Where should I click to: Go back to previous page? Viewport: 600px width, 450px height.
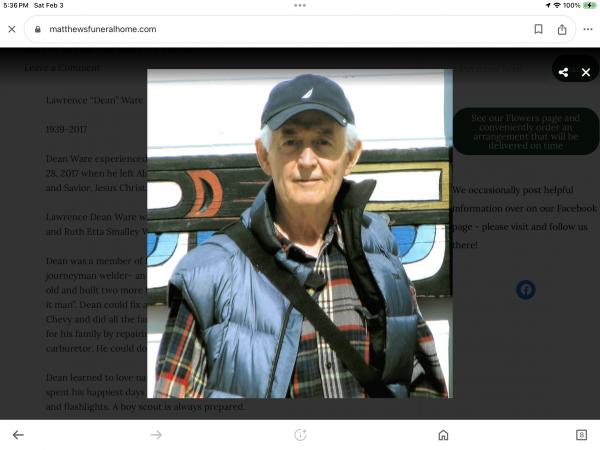tap(18, 435)
